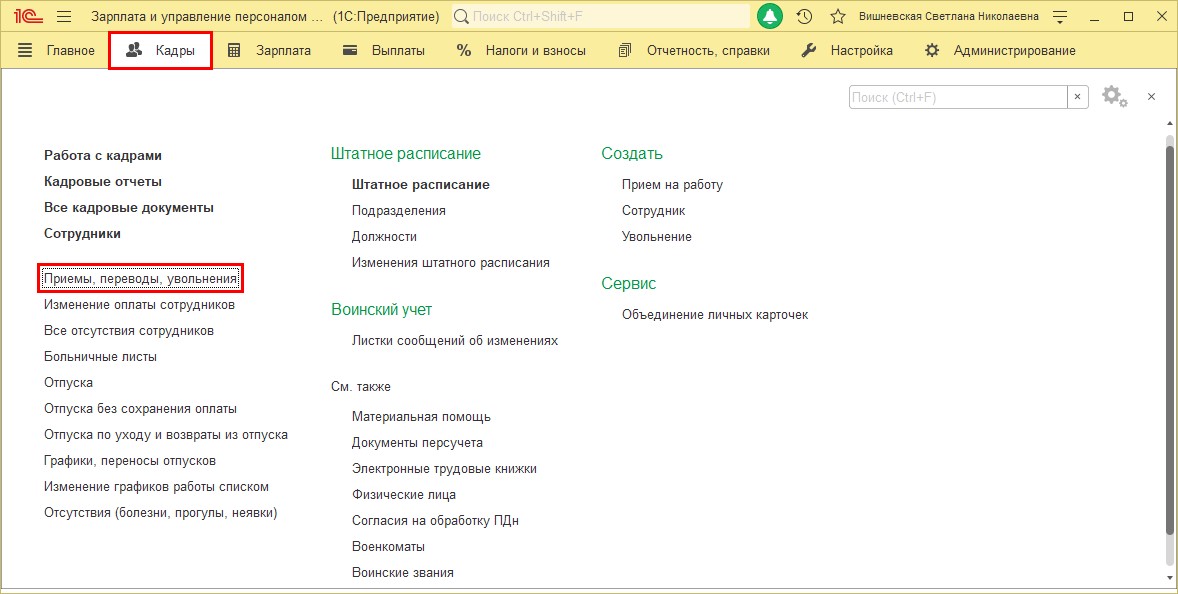Click user name Вишневская Светлана Николаевна
Image resolution: width=1178 pixels, height=594 pixels.
pyautogui.click(x=949, y=17)
